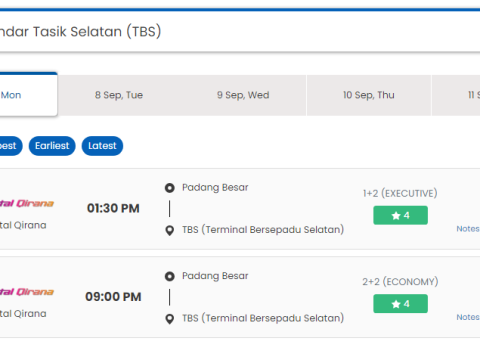
Task: Click TBS terminal text in 09:00 PM trip
Action: click(263, 318)
